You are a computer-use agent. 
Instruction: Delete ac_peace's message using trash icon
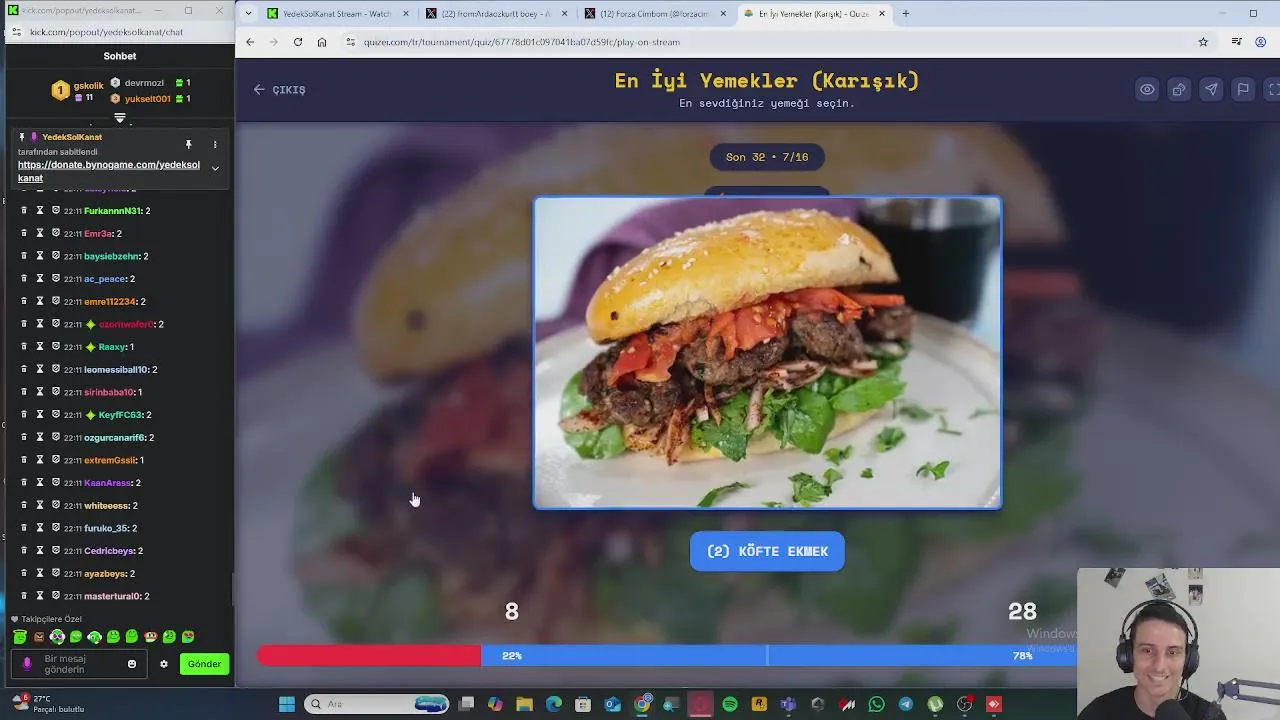[24, 279]
